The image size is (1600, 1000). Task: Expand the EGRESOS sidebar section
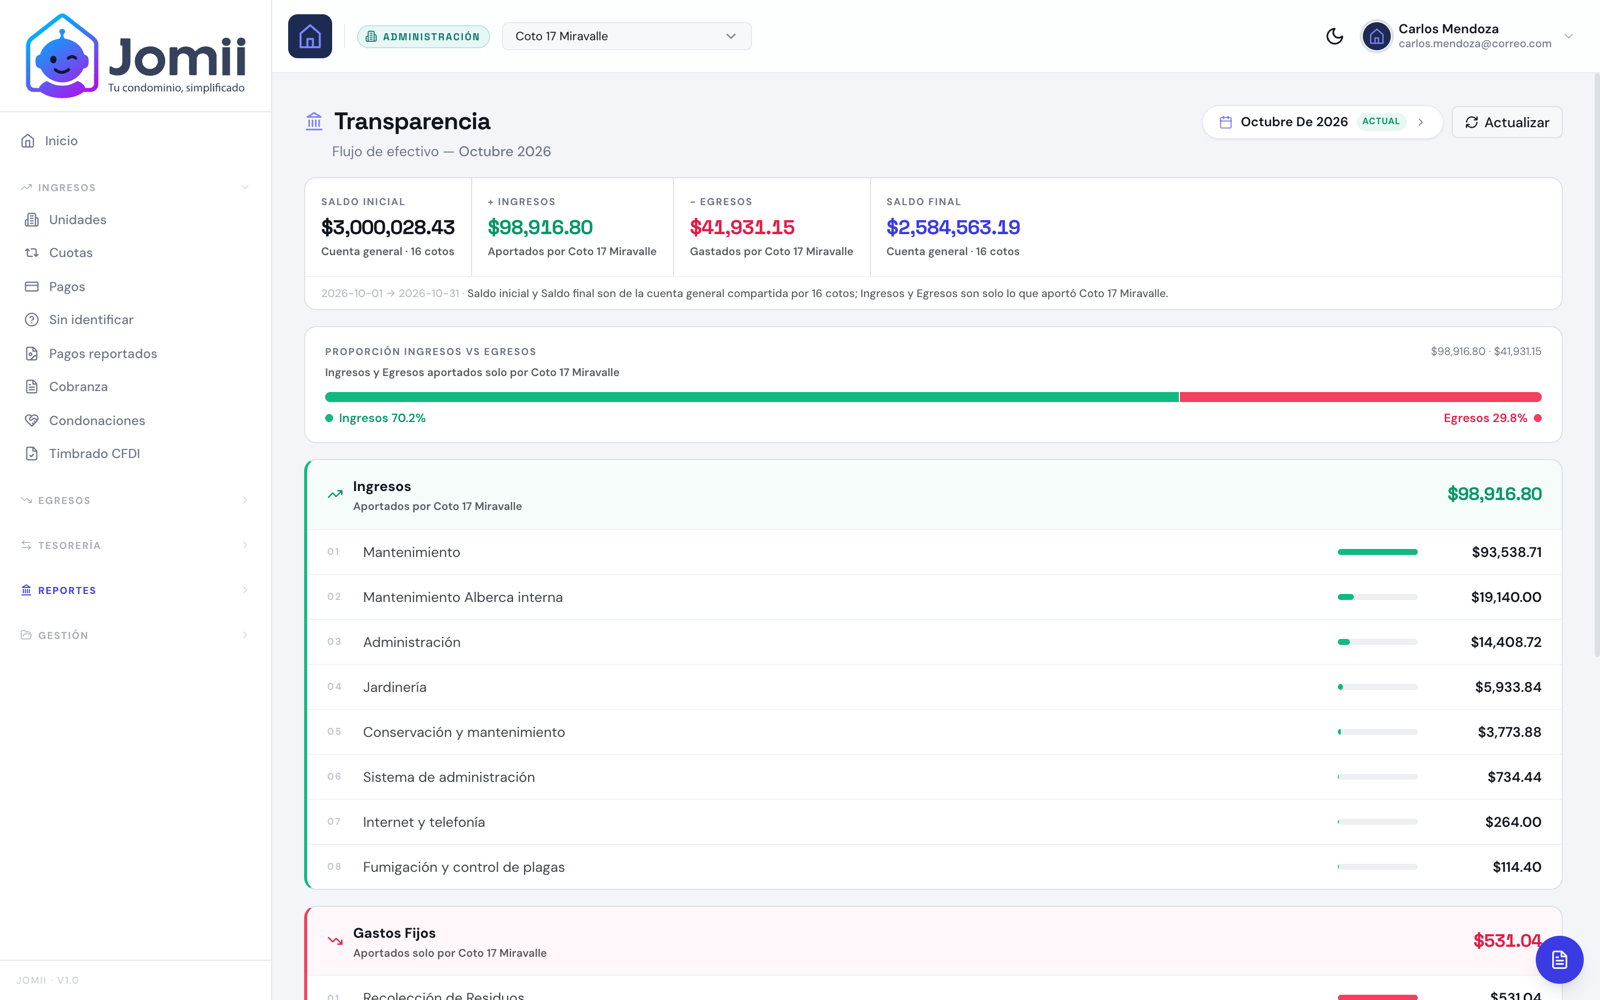(x=135, y=501)
